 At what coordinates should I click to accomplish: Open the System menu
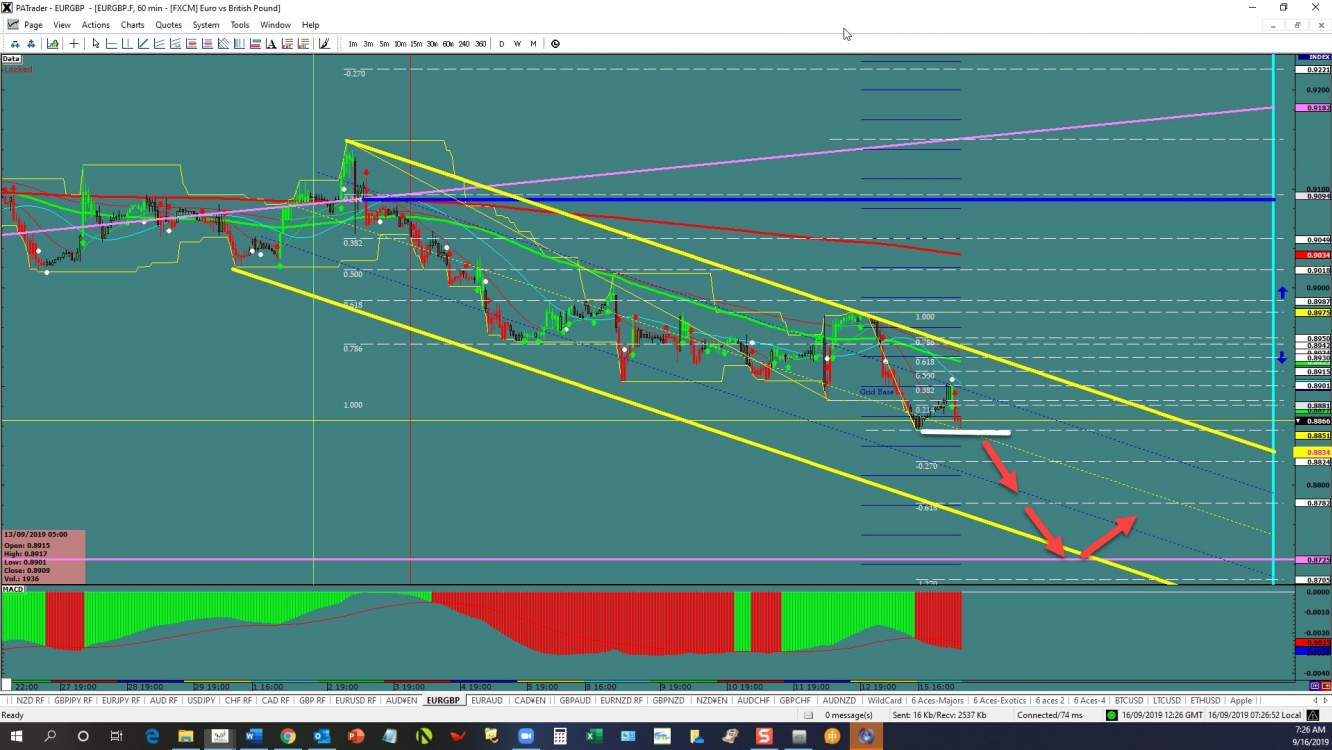coord(206,25)
